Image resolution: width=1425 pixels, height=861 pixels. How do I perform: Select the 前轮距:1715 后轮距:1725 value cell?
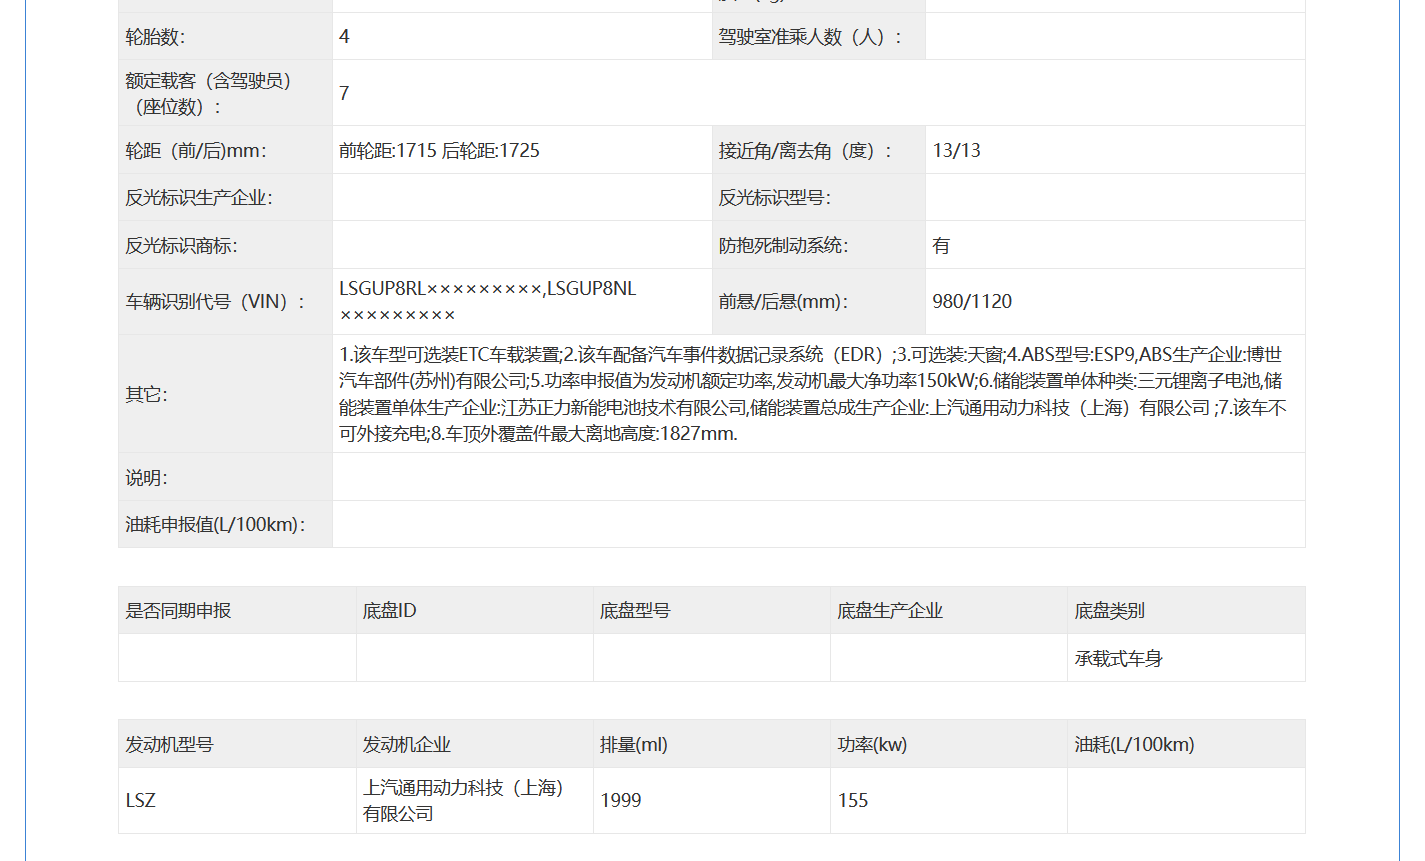439,151
